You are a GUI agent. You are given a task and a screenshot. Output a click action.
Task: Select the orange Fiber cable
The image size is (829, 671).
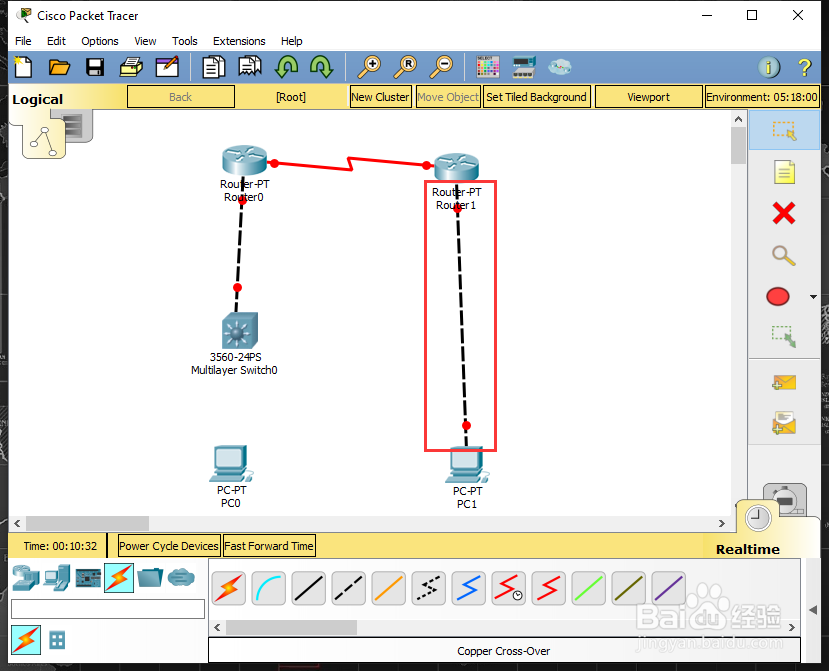click(x=389, y=589)
